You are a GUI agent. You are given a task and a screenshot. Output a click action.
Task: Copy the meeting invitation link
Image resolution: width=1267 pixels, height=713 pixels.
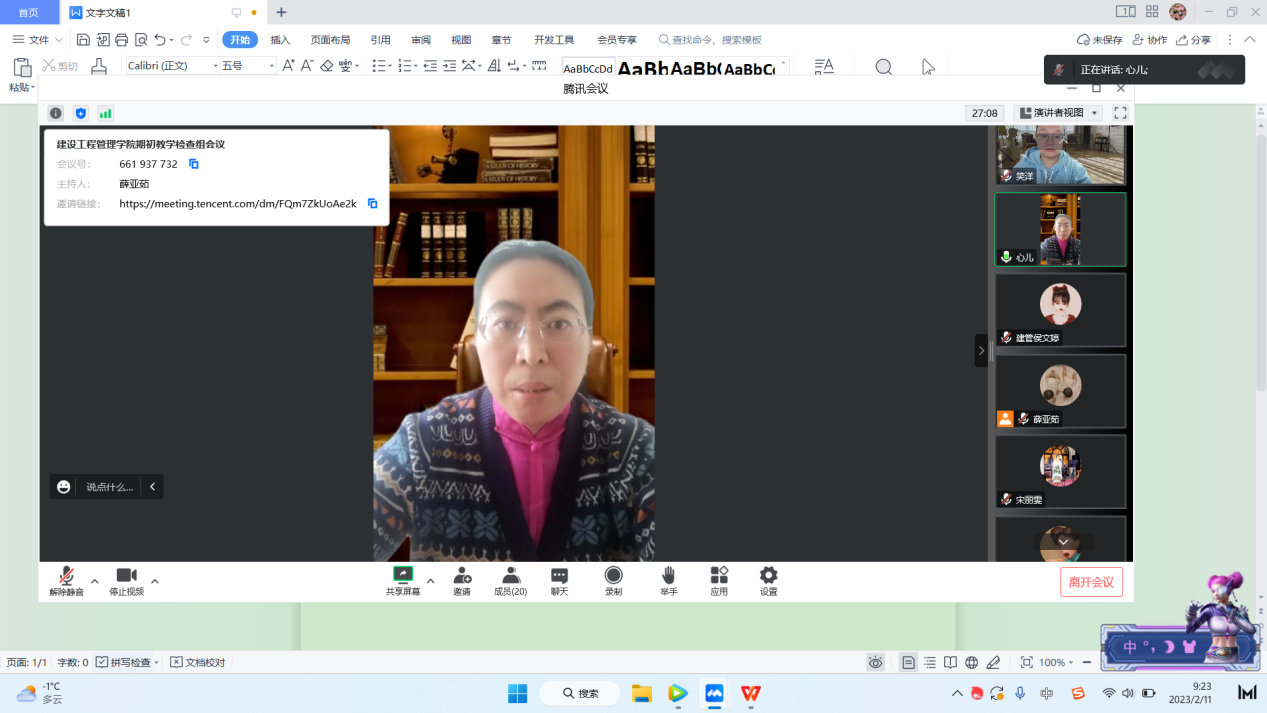372,204
